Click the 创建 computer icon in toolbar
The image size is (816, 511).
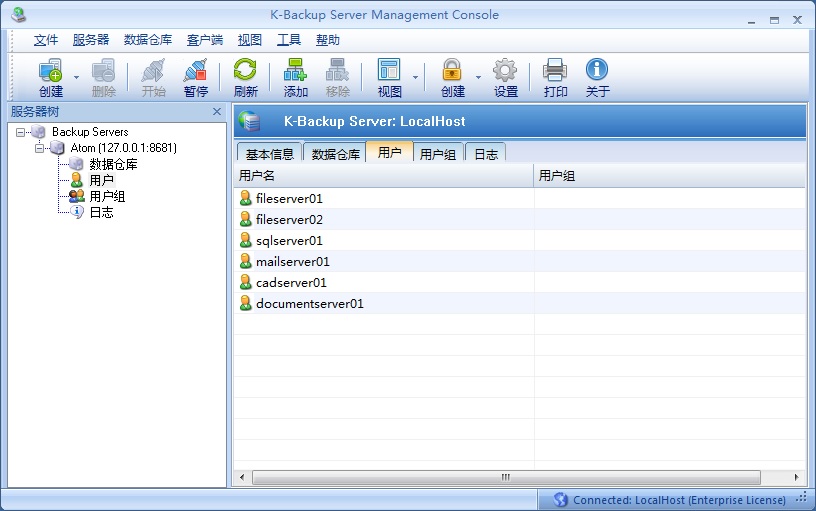pos(50,70)
